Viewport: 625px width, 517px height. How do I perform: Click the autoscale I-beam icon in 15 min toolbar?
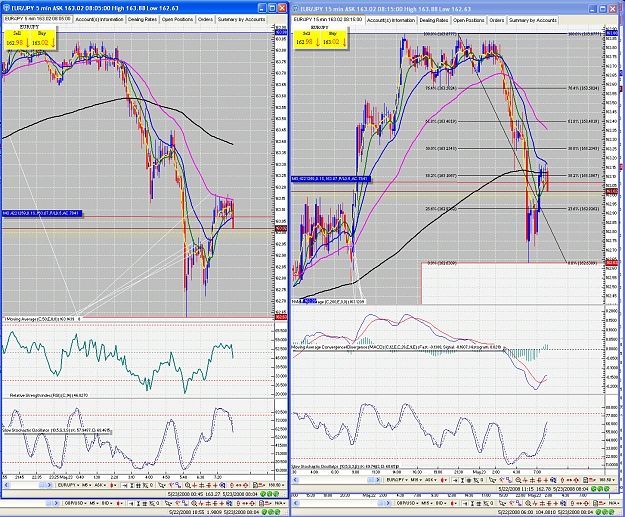tap(462, 480)
